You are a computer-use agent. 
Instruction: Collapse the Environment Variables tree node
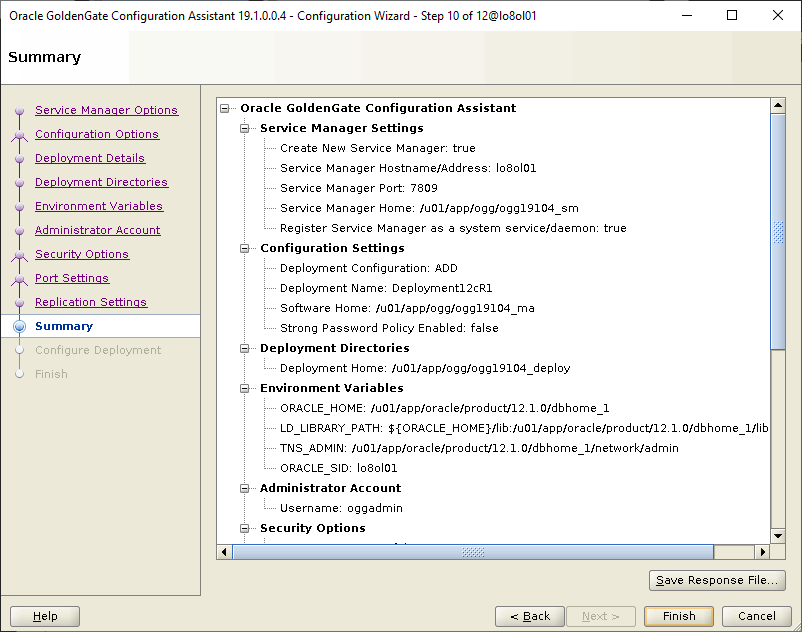coord(245,388)
